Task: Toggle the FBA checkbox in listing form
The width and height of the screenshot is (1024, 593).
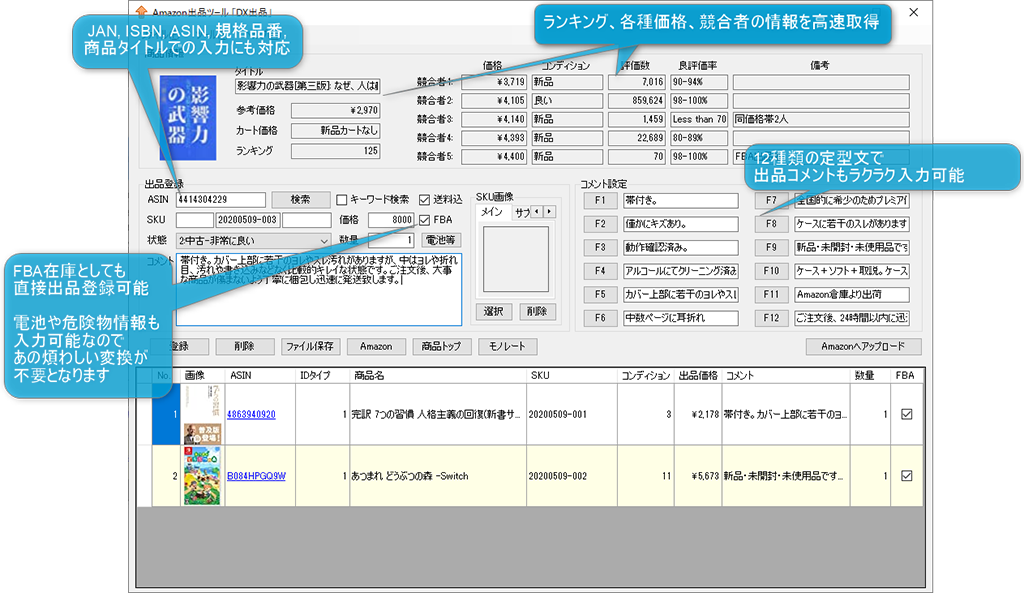Action: click(x=425, y=220)
